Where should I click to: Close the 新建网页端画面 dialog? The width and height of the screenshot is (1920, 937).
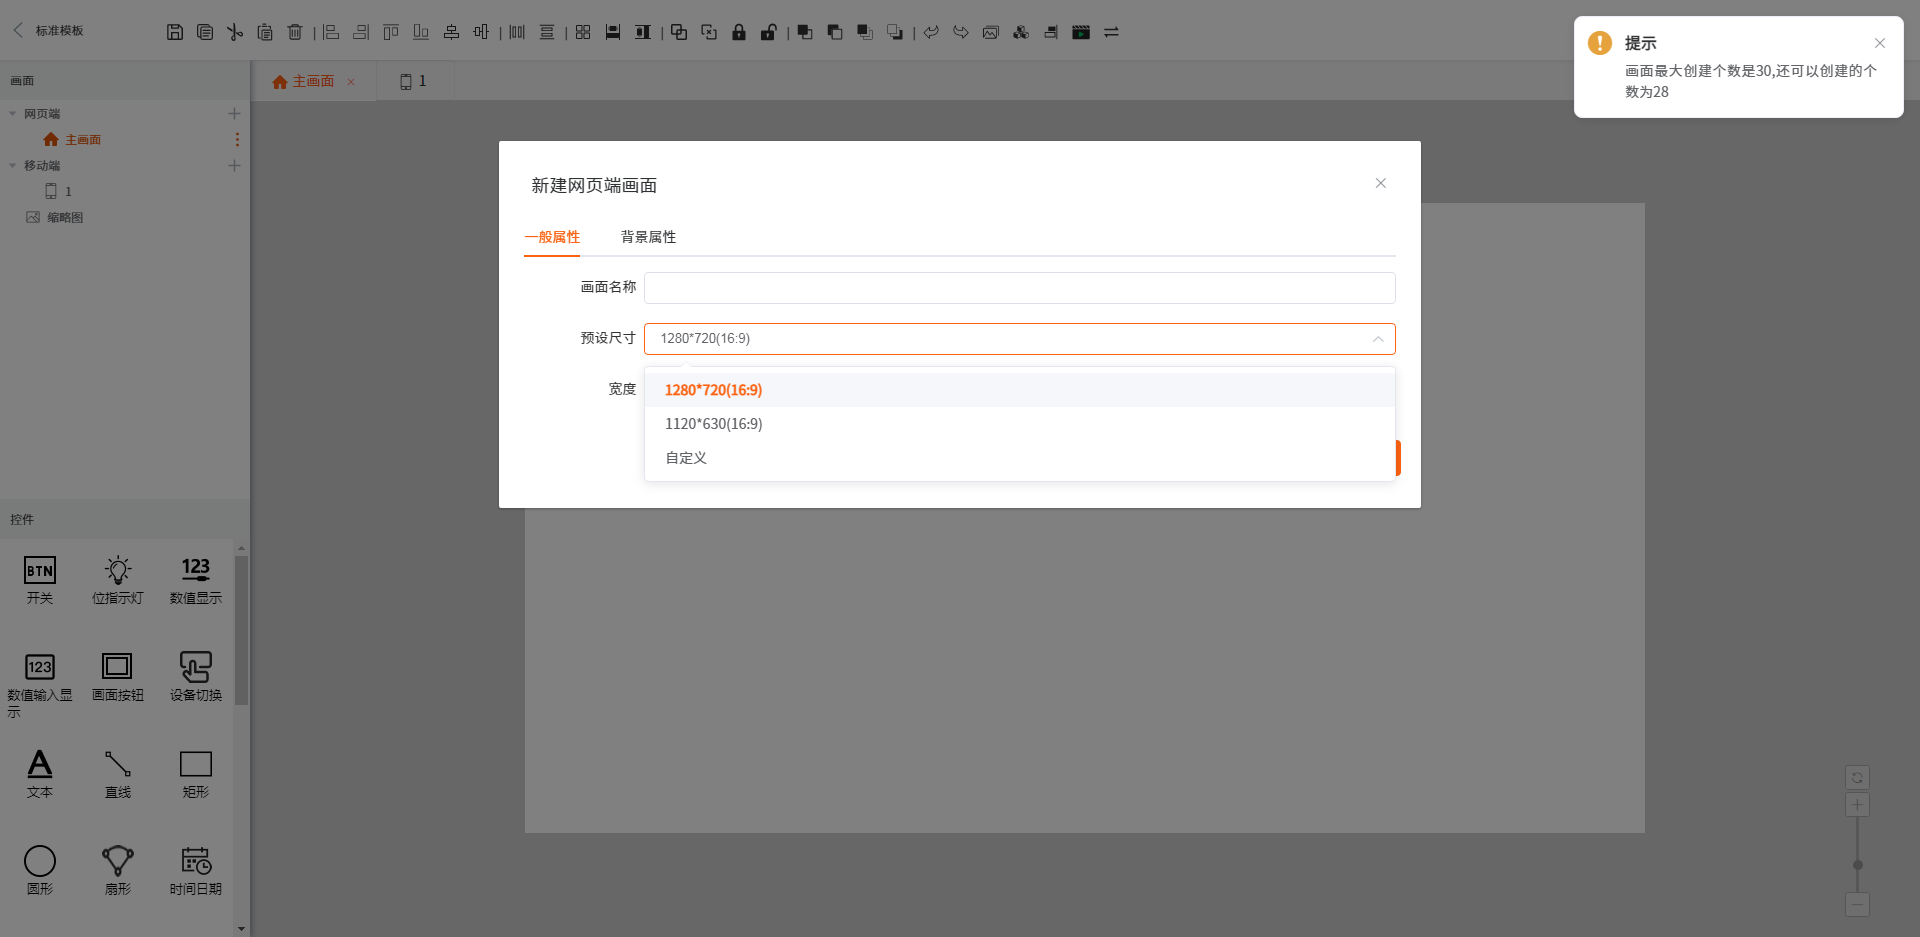point(1380,183)
